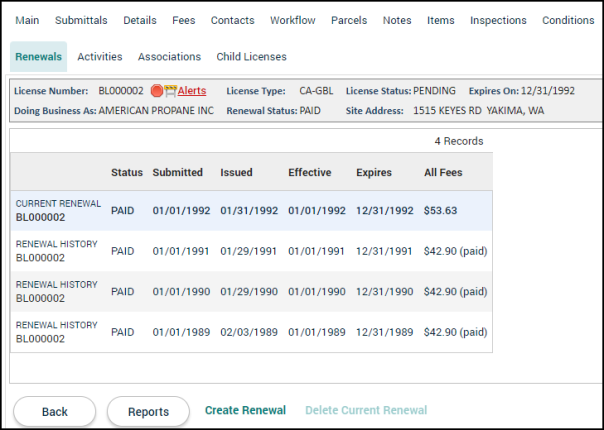Select renewal history row expiring 12/31/1990

click(251, 291)
